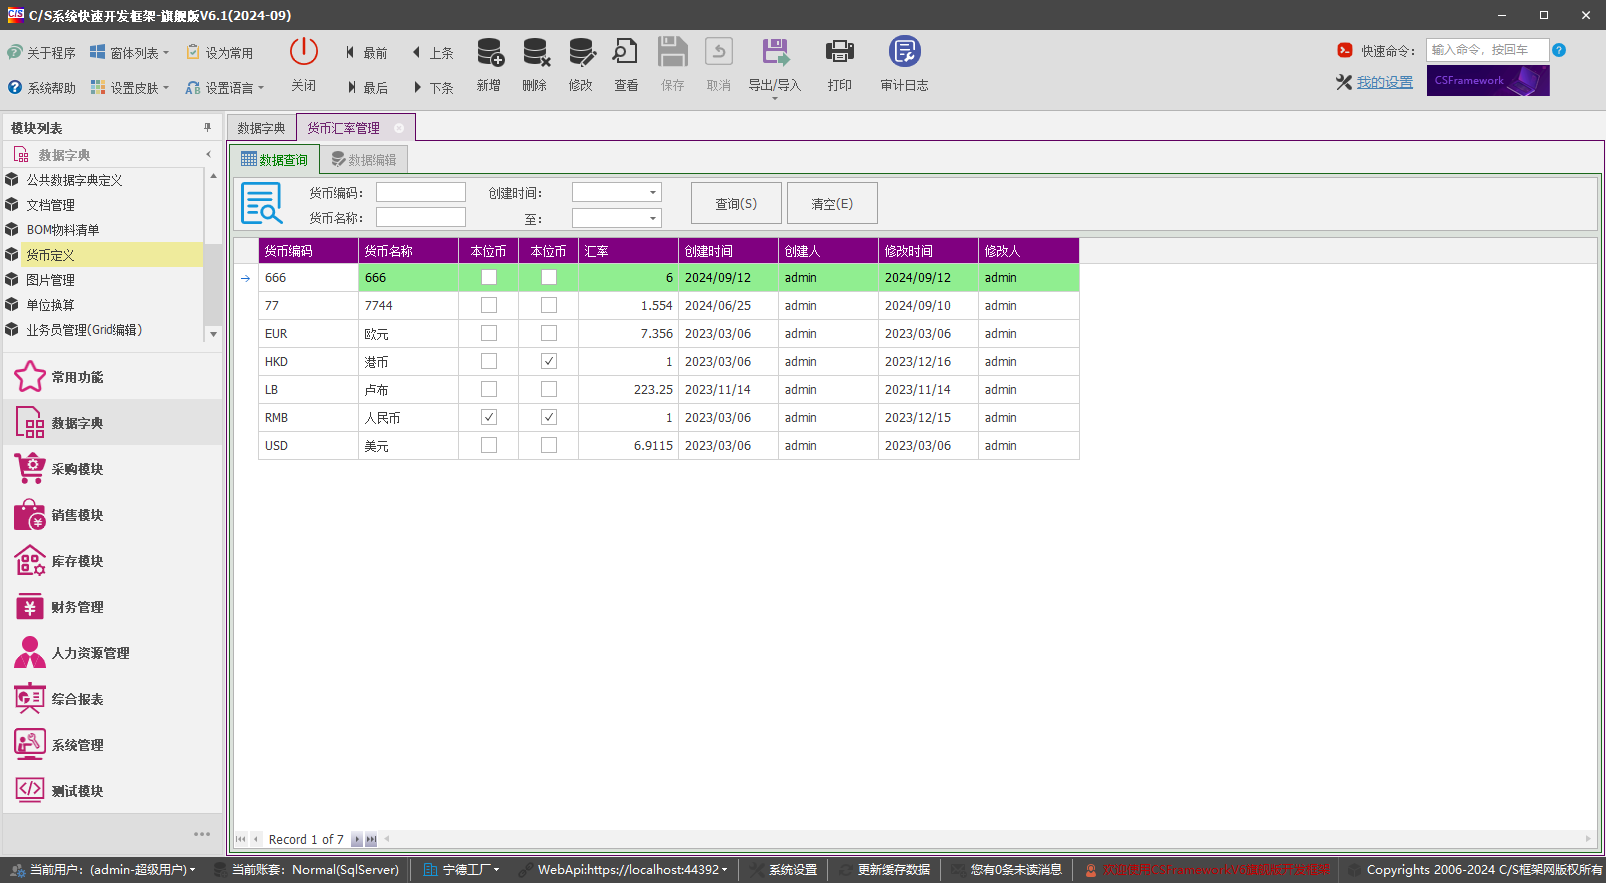Open the 综合报表 reports module
Viewport: 1606px width, 883px height.
[113, 699]
